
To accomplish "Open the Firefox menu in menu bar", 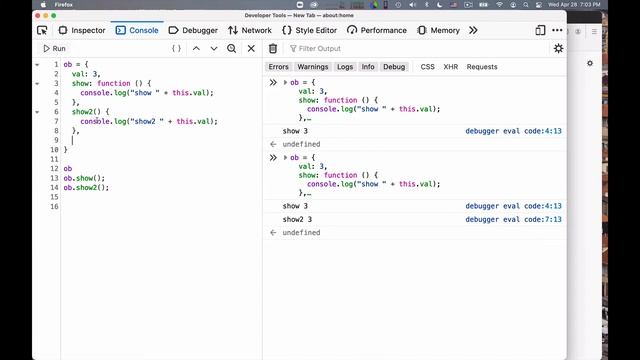I will 63,5.
